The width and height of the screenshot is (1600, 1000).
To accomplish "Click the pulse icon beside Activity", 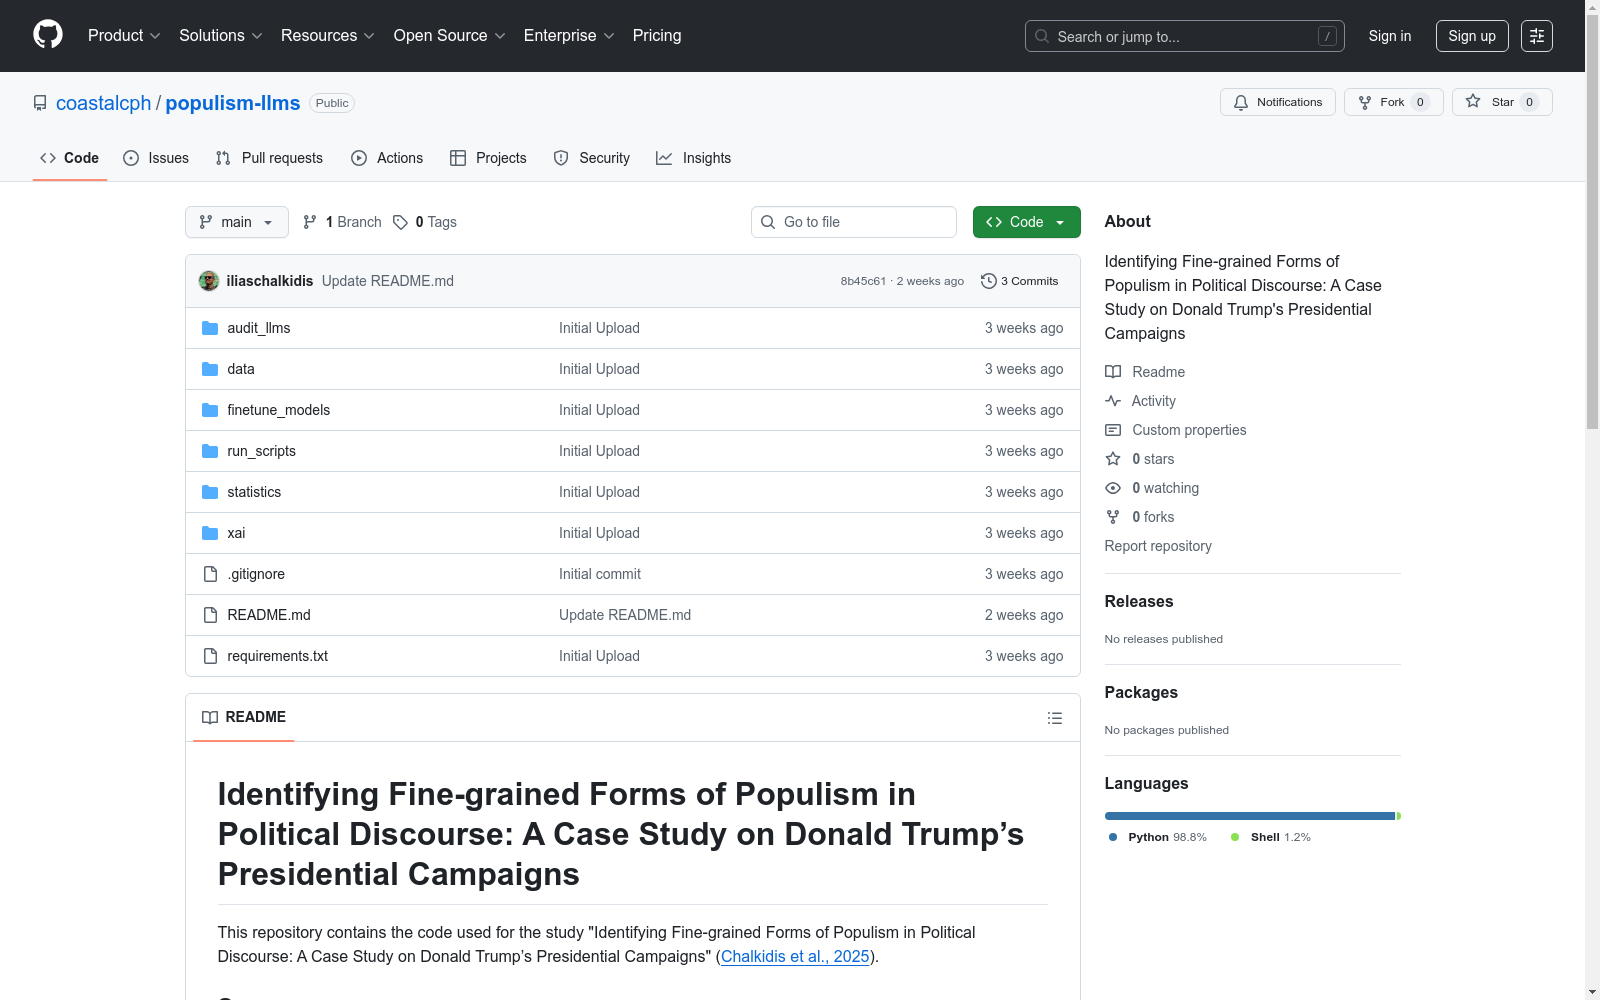I will [1113, 401].
